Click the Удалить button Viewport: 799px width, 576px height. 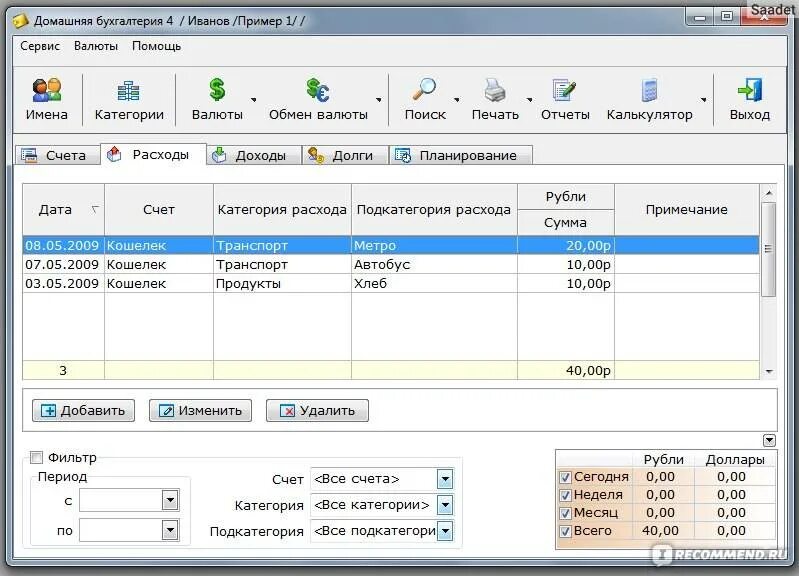point(317,410)
